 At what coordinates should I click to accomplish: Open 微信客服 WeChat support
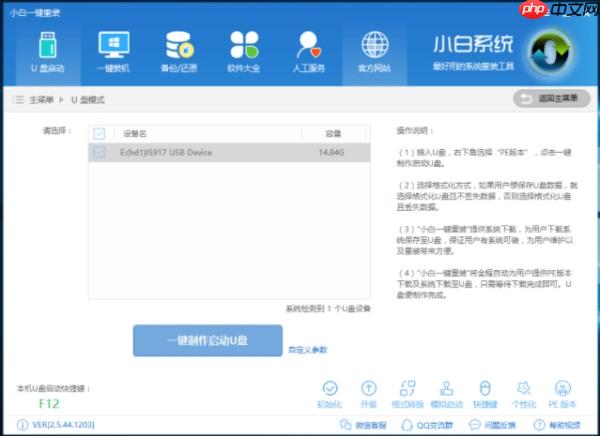point(363,425)
